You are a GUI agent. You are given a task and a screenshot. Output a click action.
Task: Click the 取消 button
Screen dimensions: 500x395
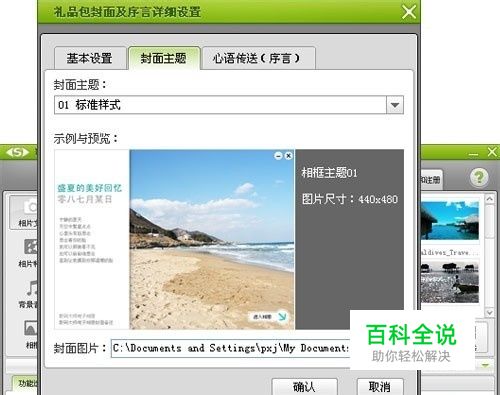(x=380, y=387)
